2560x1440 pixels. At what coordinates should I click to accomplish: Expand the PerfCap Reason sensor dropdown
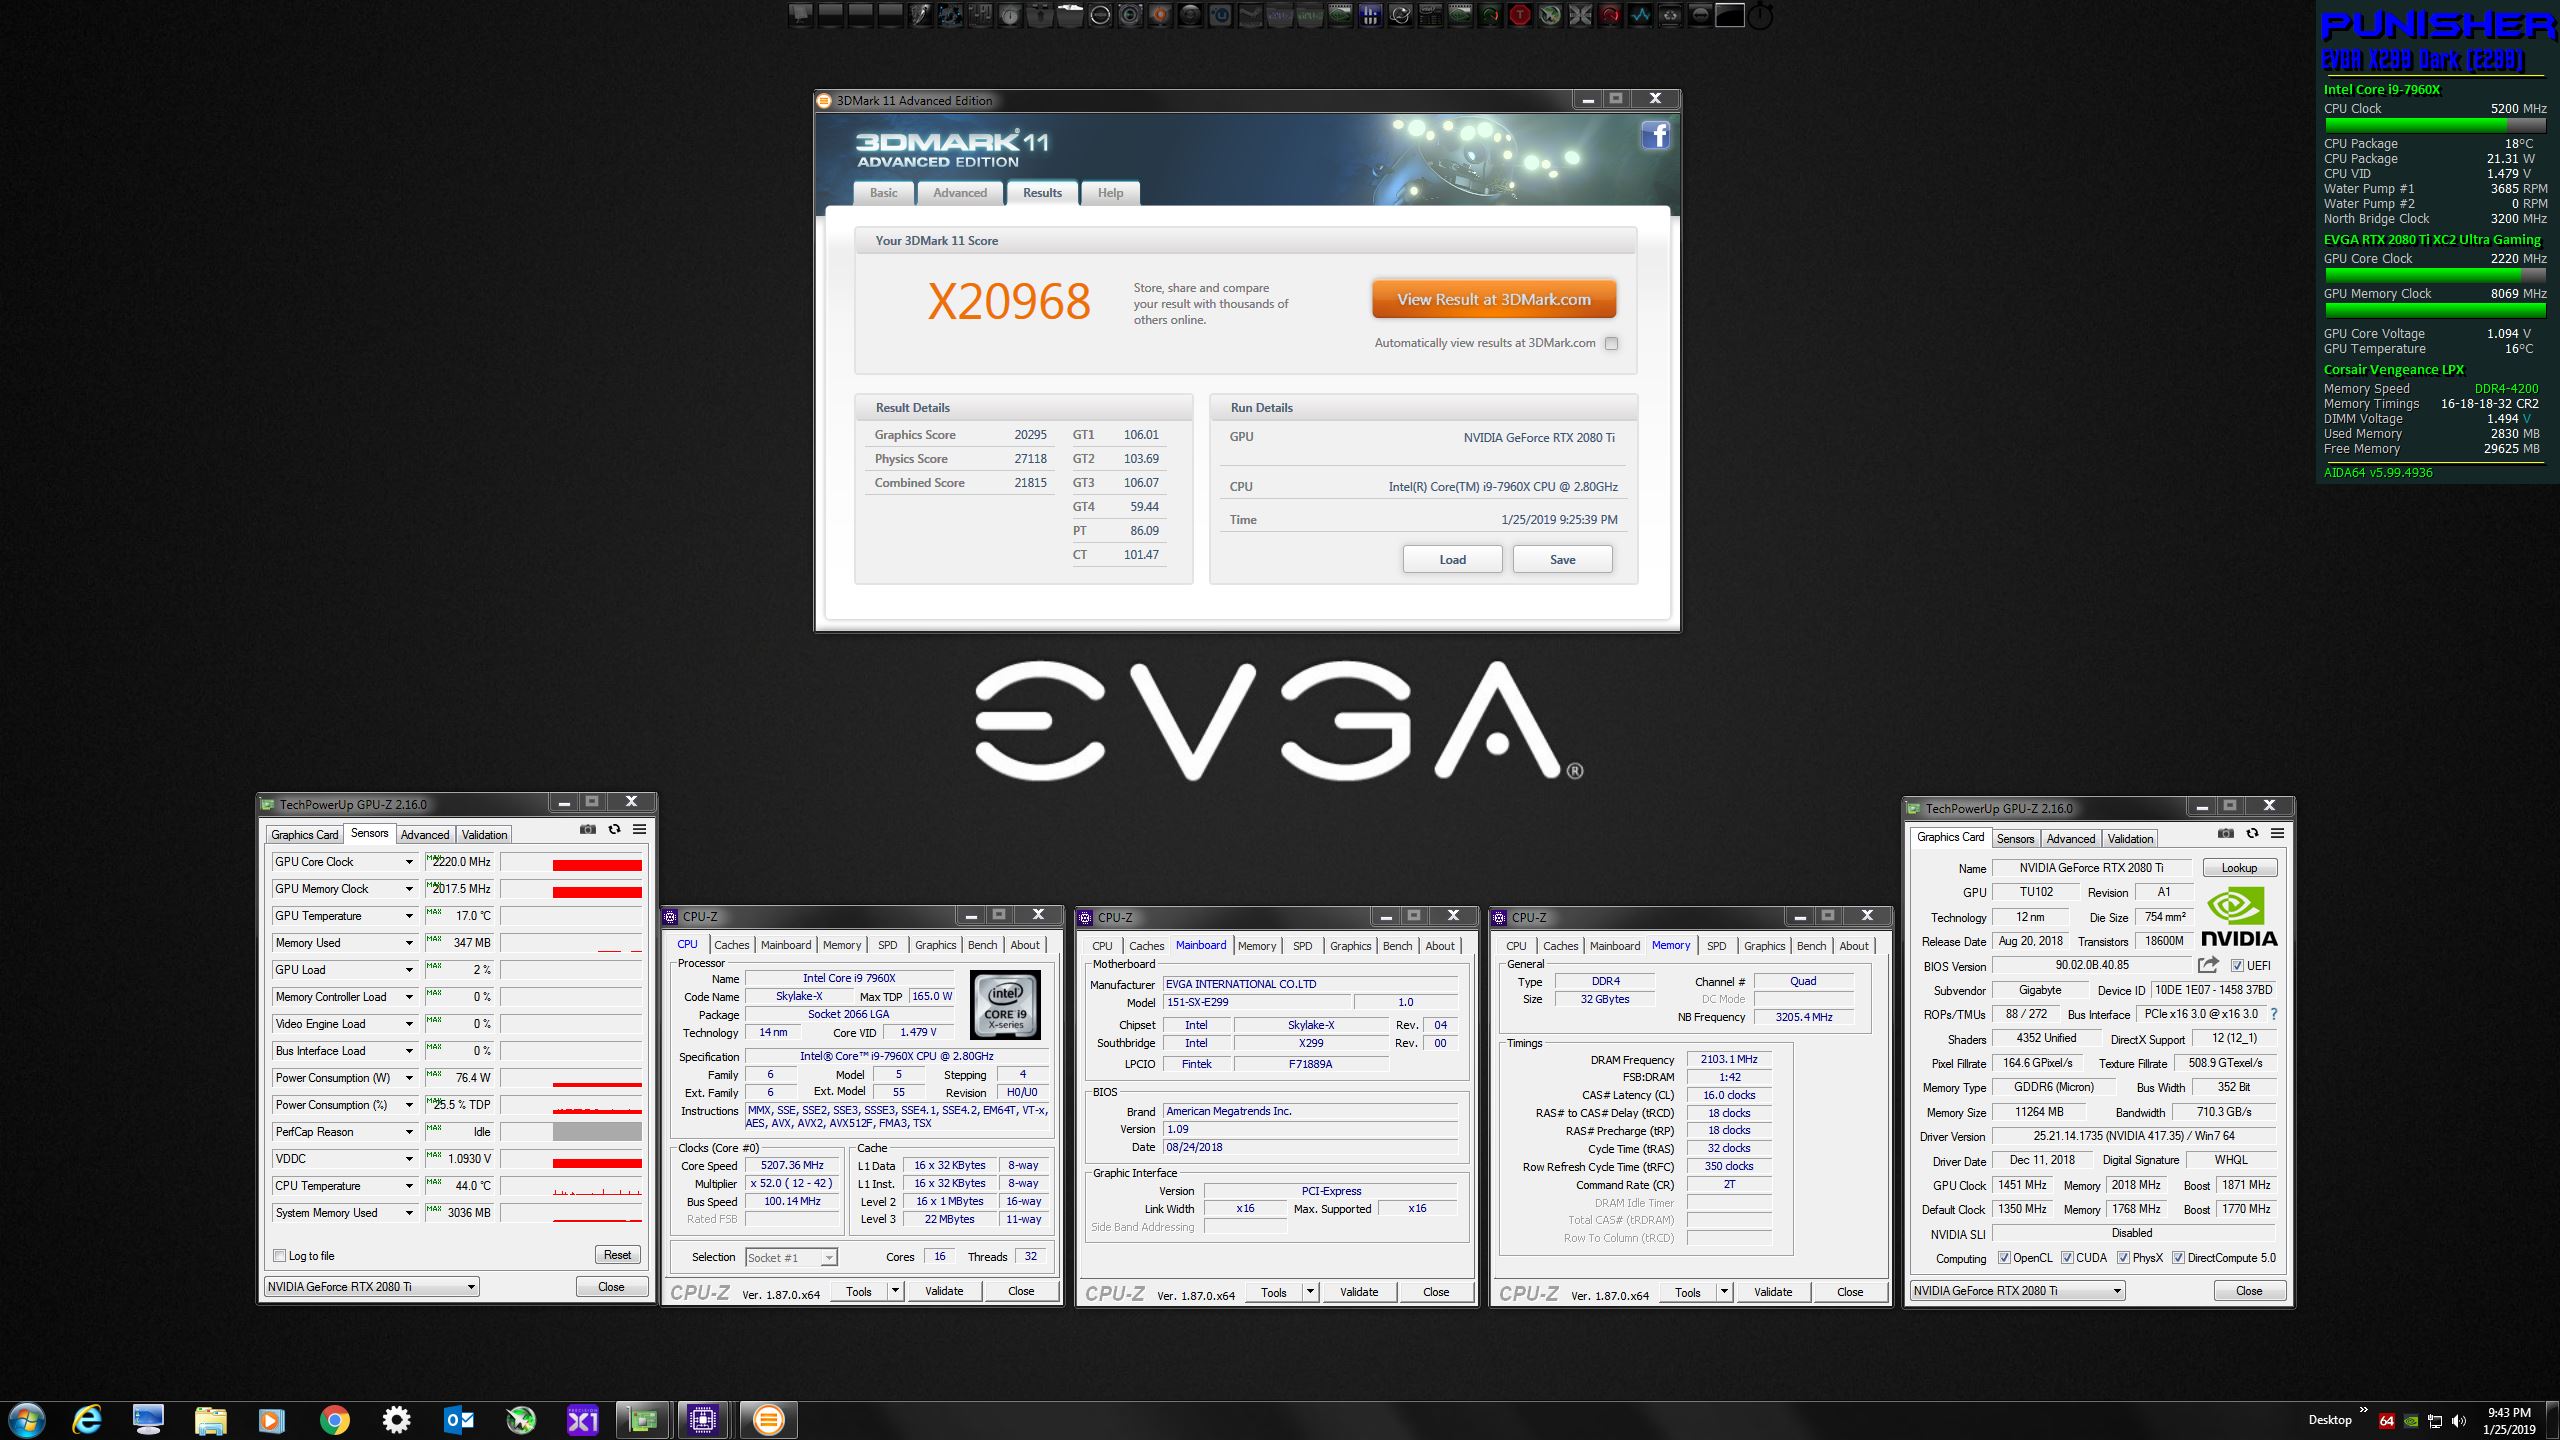click(408, 1132)
